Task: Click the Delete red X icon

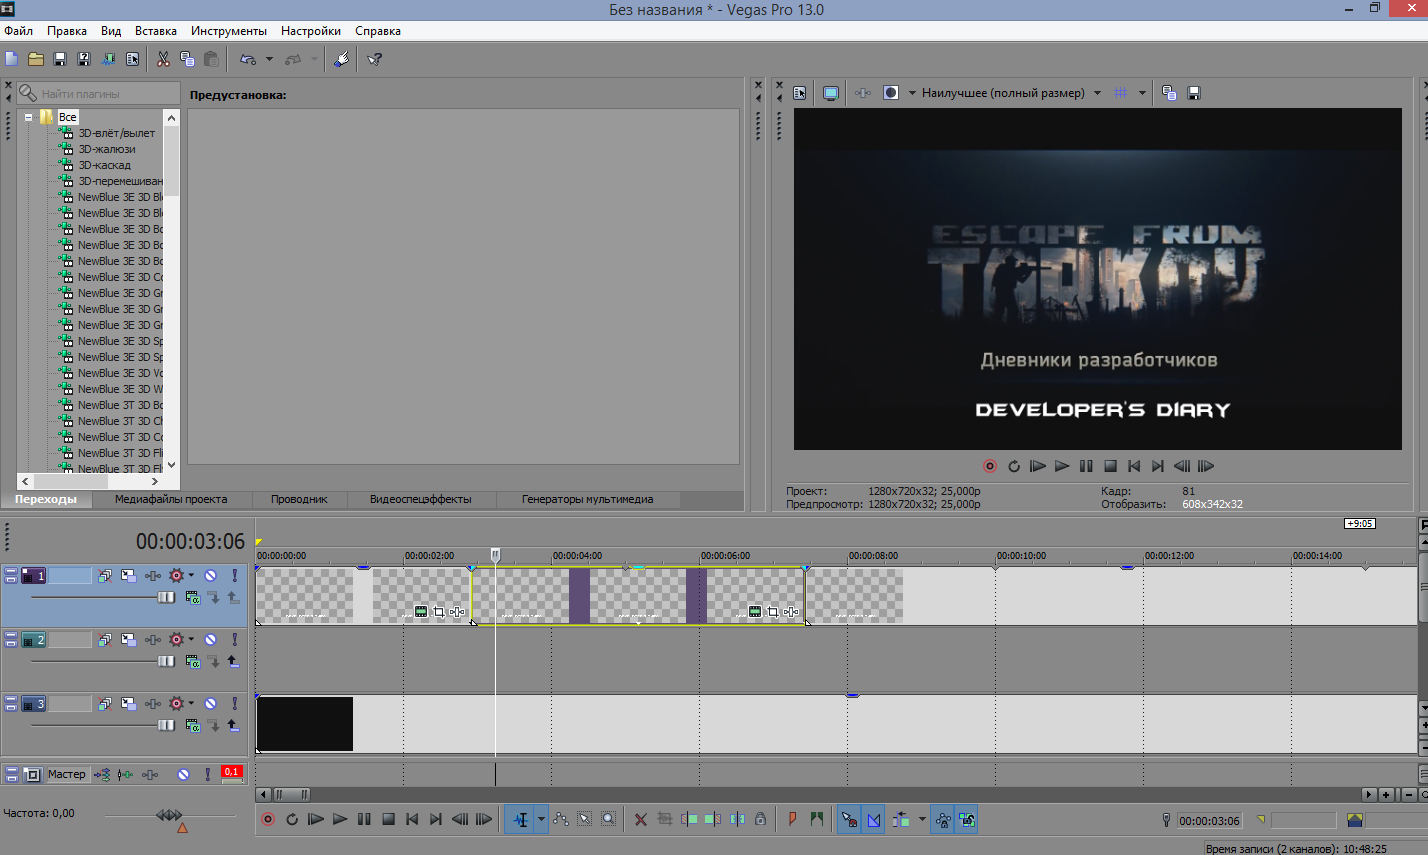Action: tap(641, 819)
